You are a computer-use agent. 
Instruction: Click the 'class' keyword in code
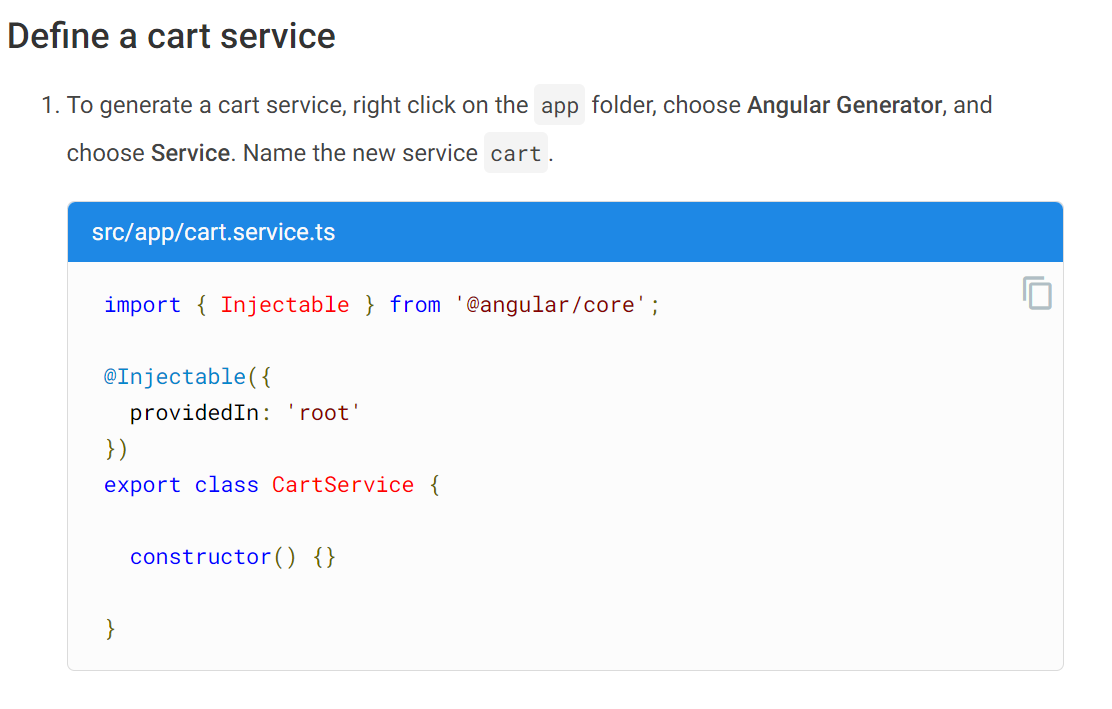click(226, 485)
